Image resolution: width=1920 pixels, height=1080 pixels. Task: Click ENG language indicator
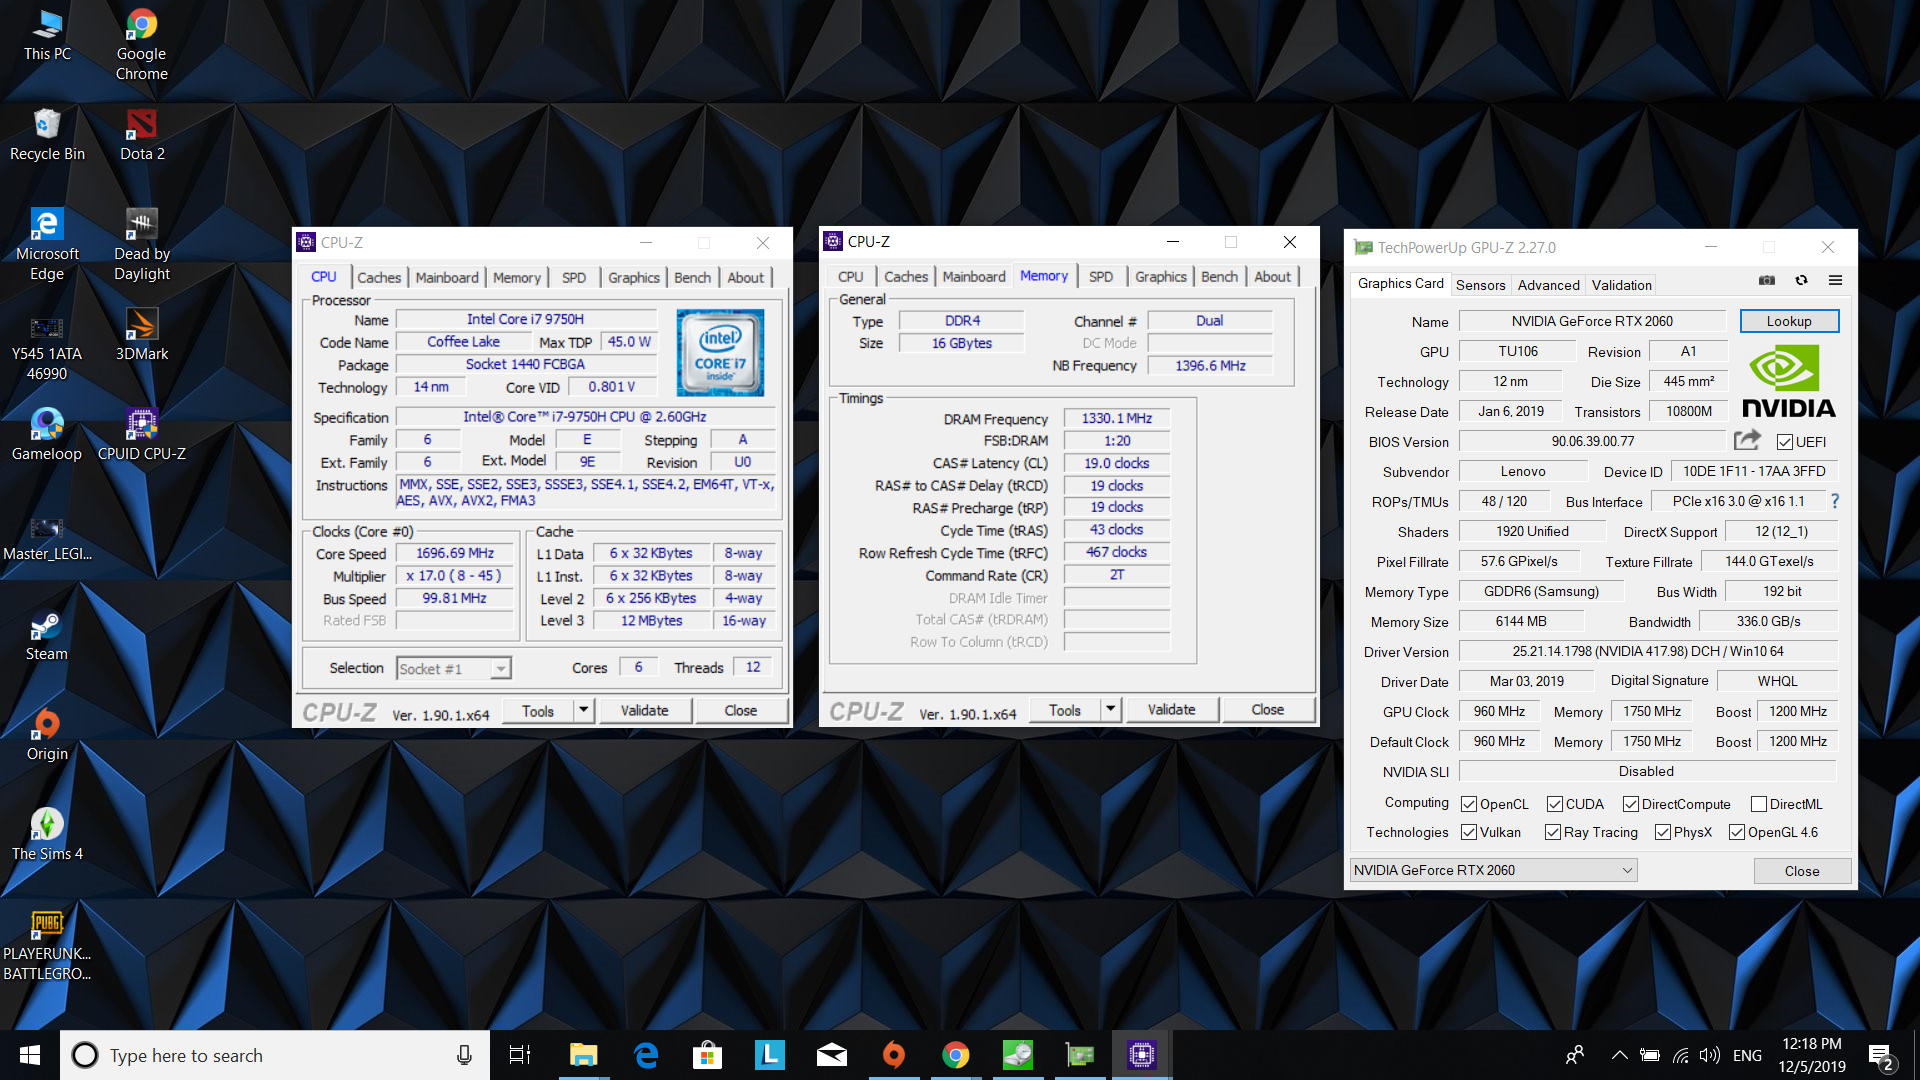click(1747, 1055)
